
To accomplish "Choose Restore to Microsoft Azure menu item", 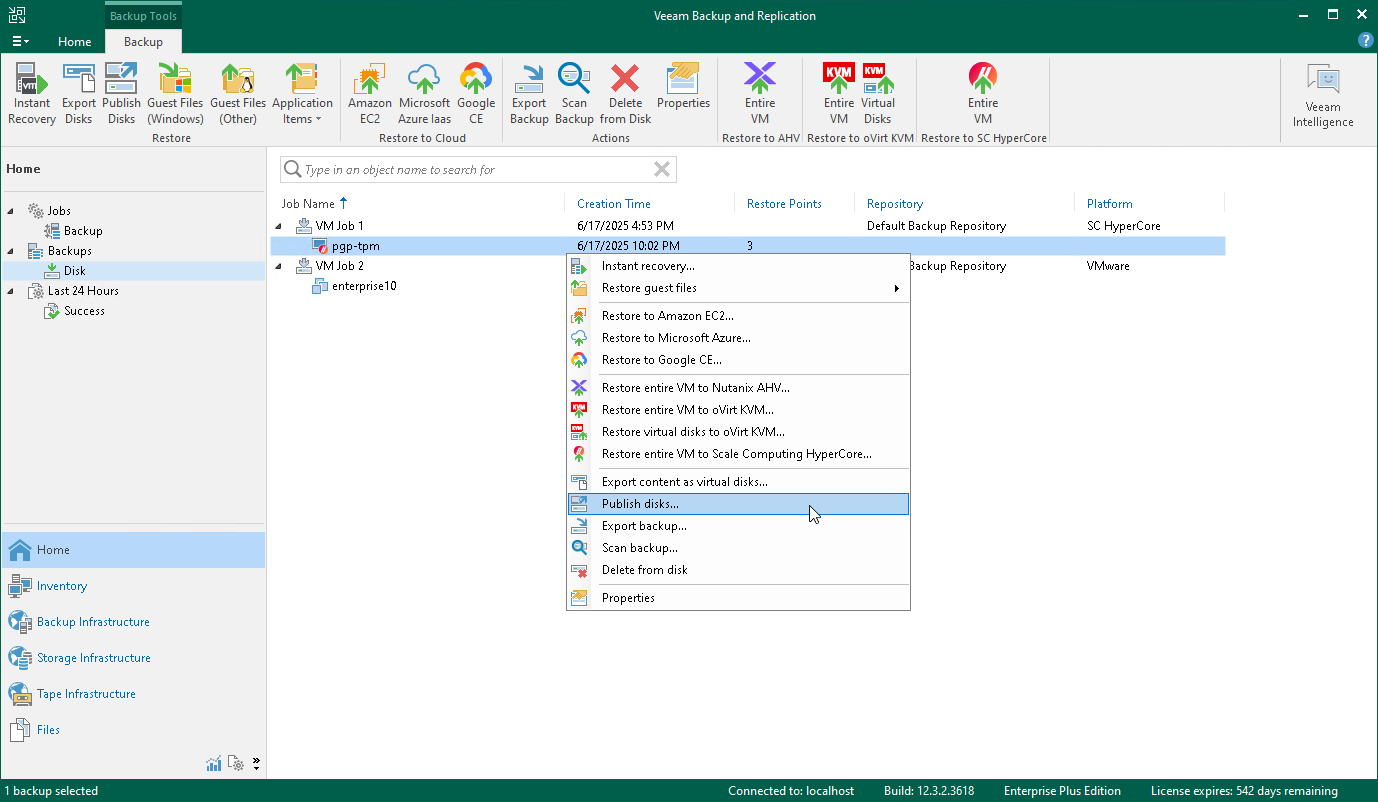I will [x=738, y=338].
